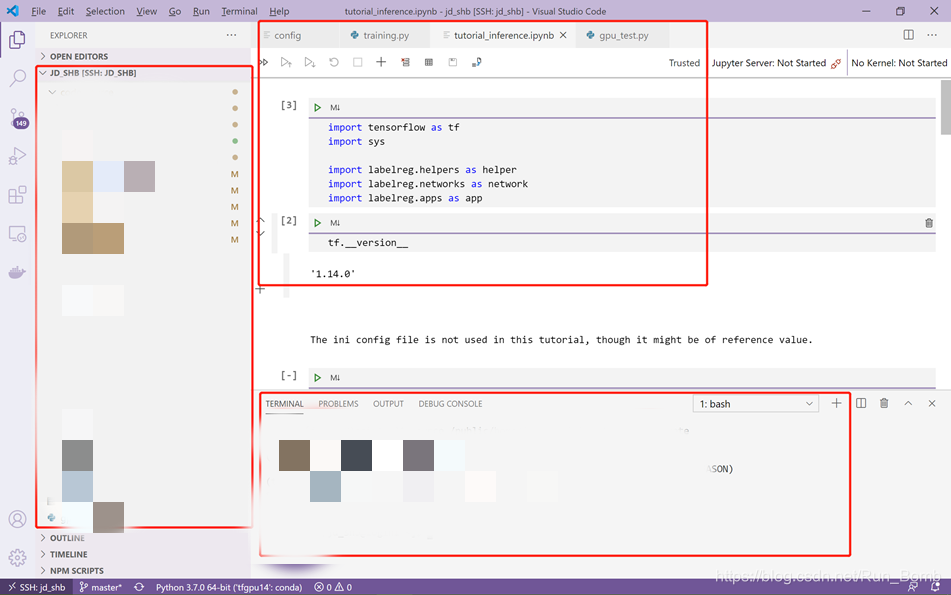Open the Accounts menu icon

coord(17,519)
